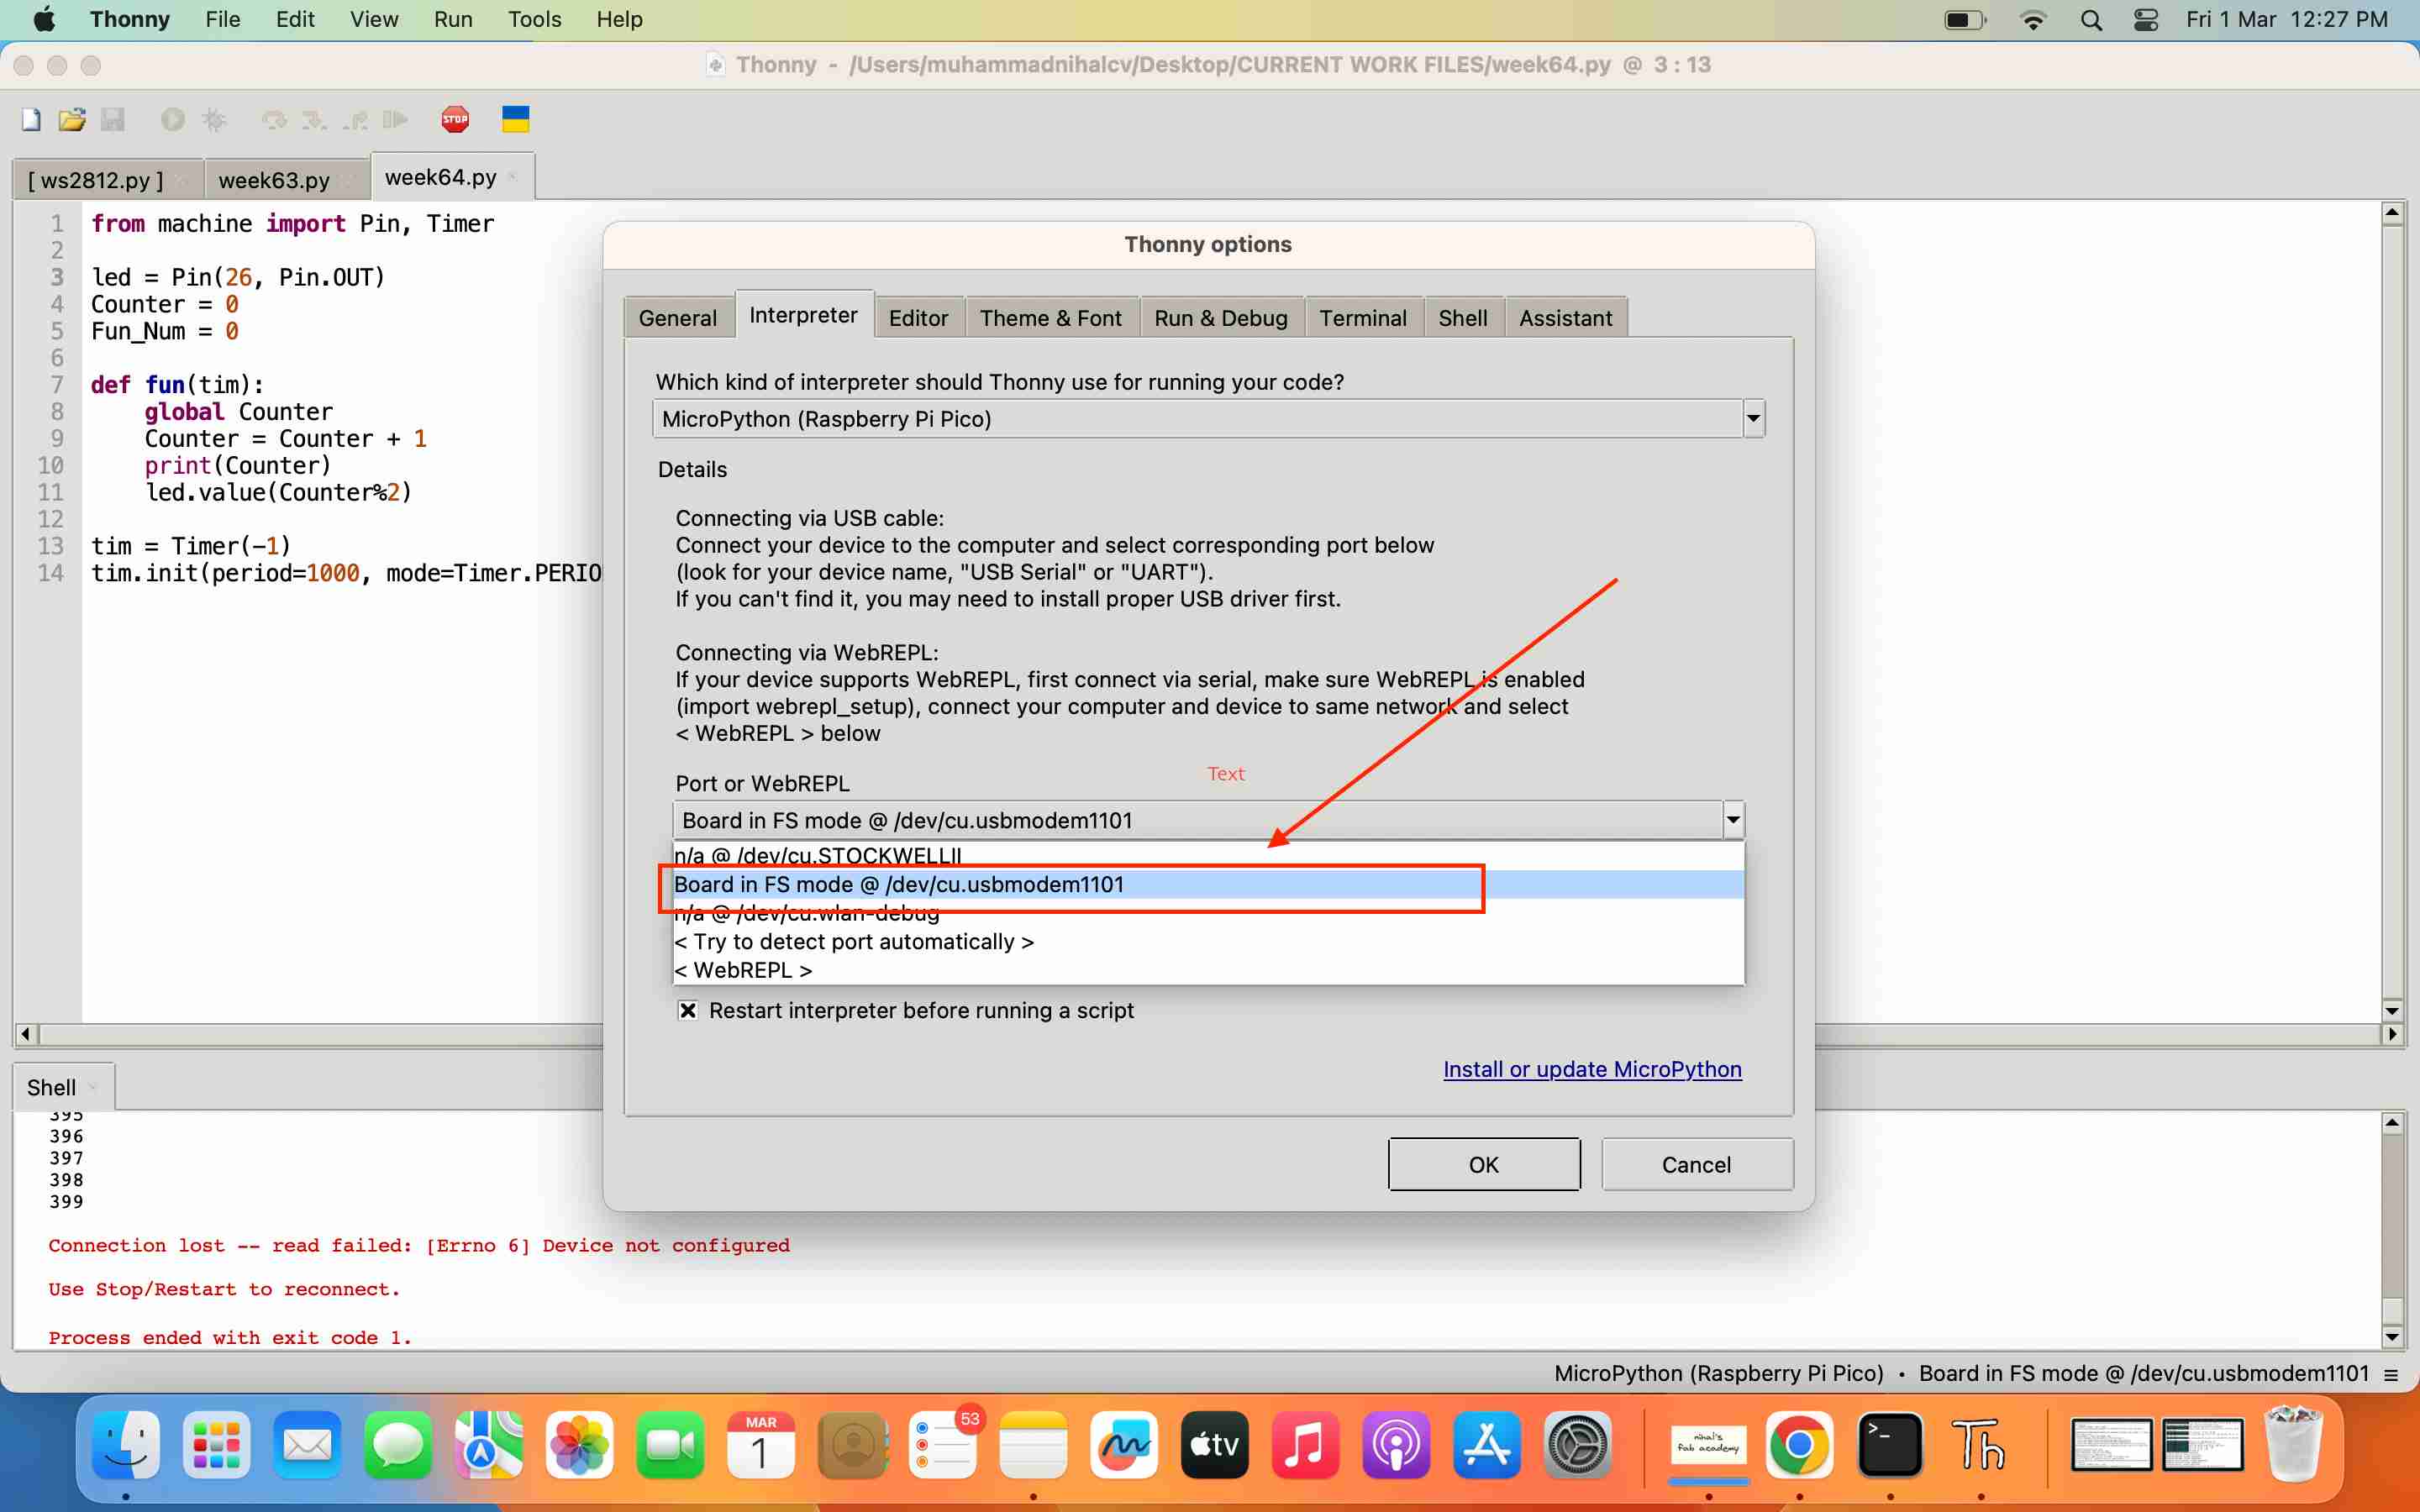Click the Step into toolbar icon

(x=314, y=120)
